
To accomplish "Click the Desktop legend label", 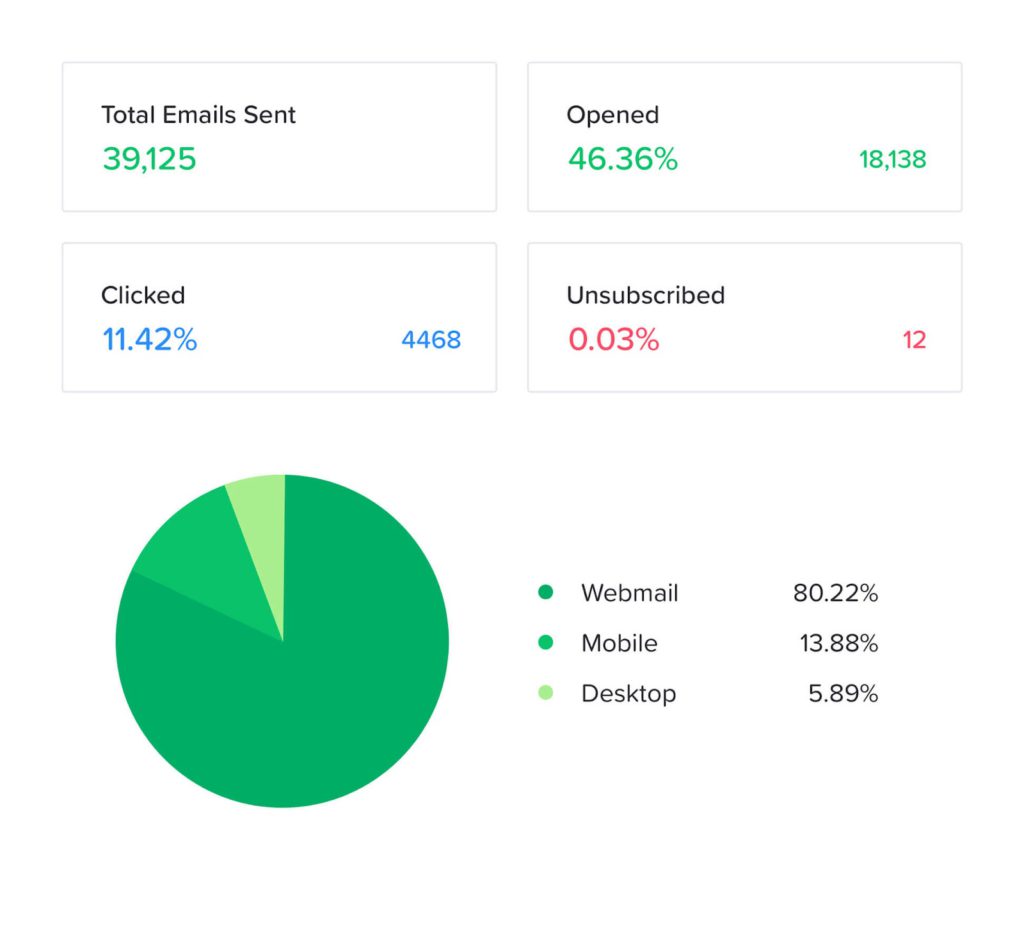I will (x=628, y=693).
